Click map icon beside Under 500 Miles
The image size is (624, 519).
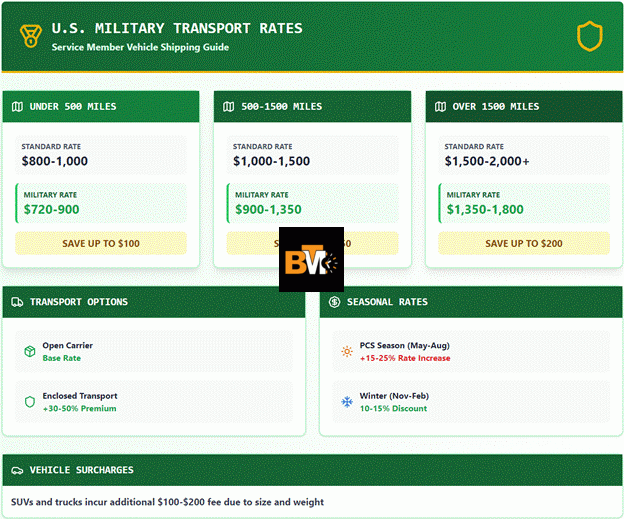(17, 107)
